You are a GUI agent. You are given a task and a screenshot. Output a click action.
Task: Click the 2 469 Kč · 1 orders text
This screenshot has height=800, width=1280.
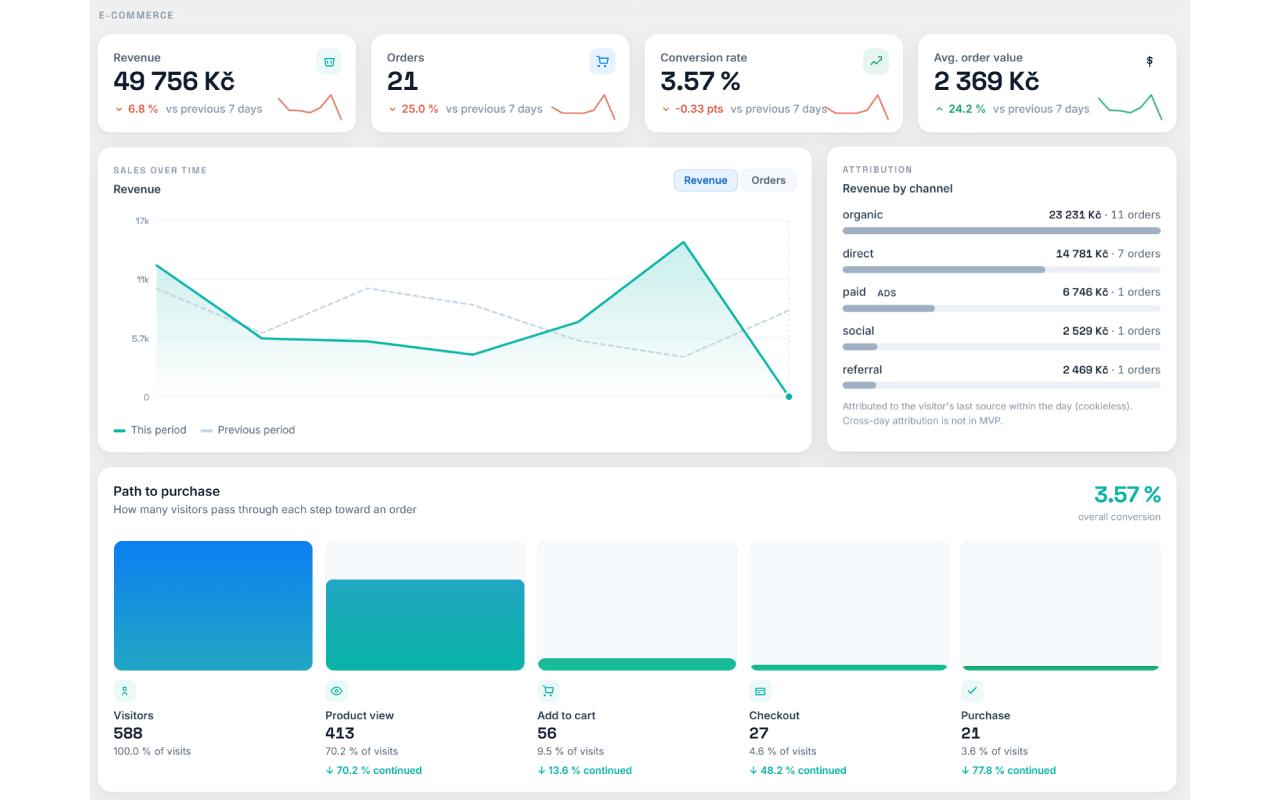[x=1112, y=370]
